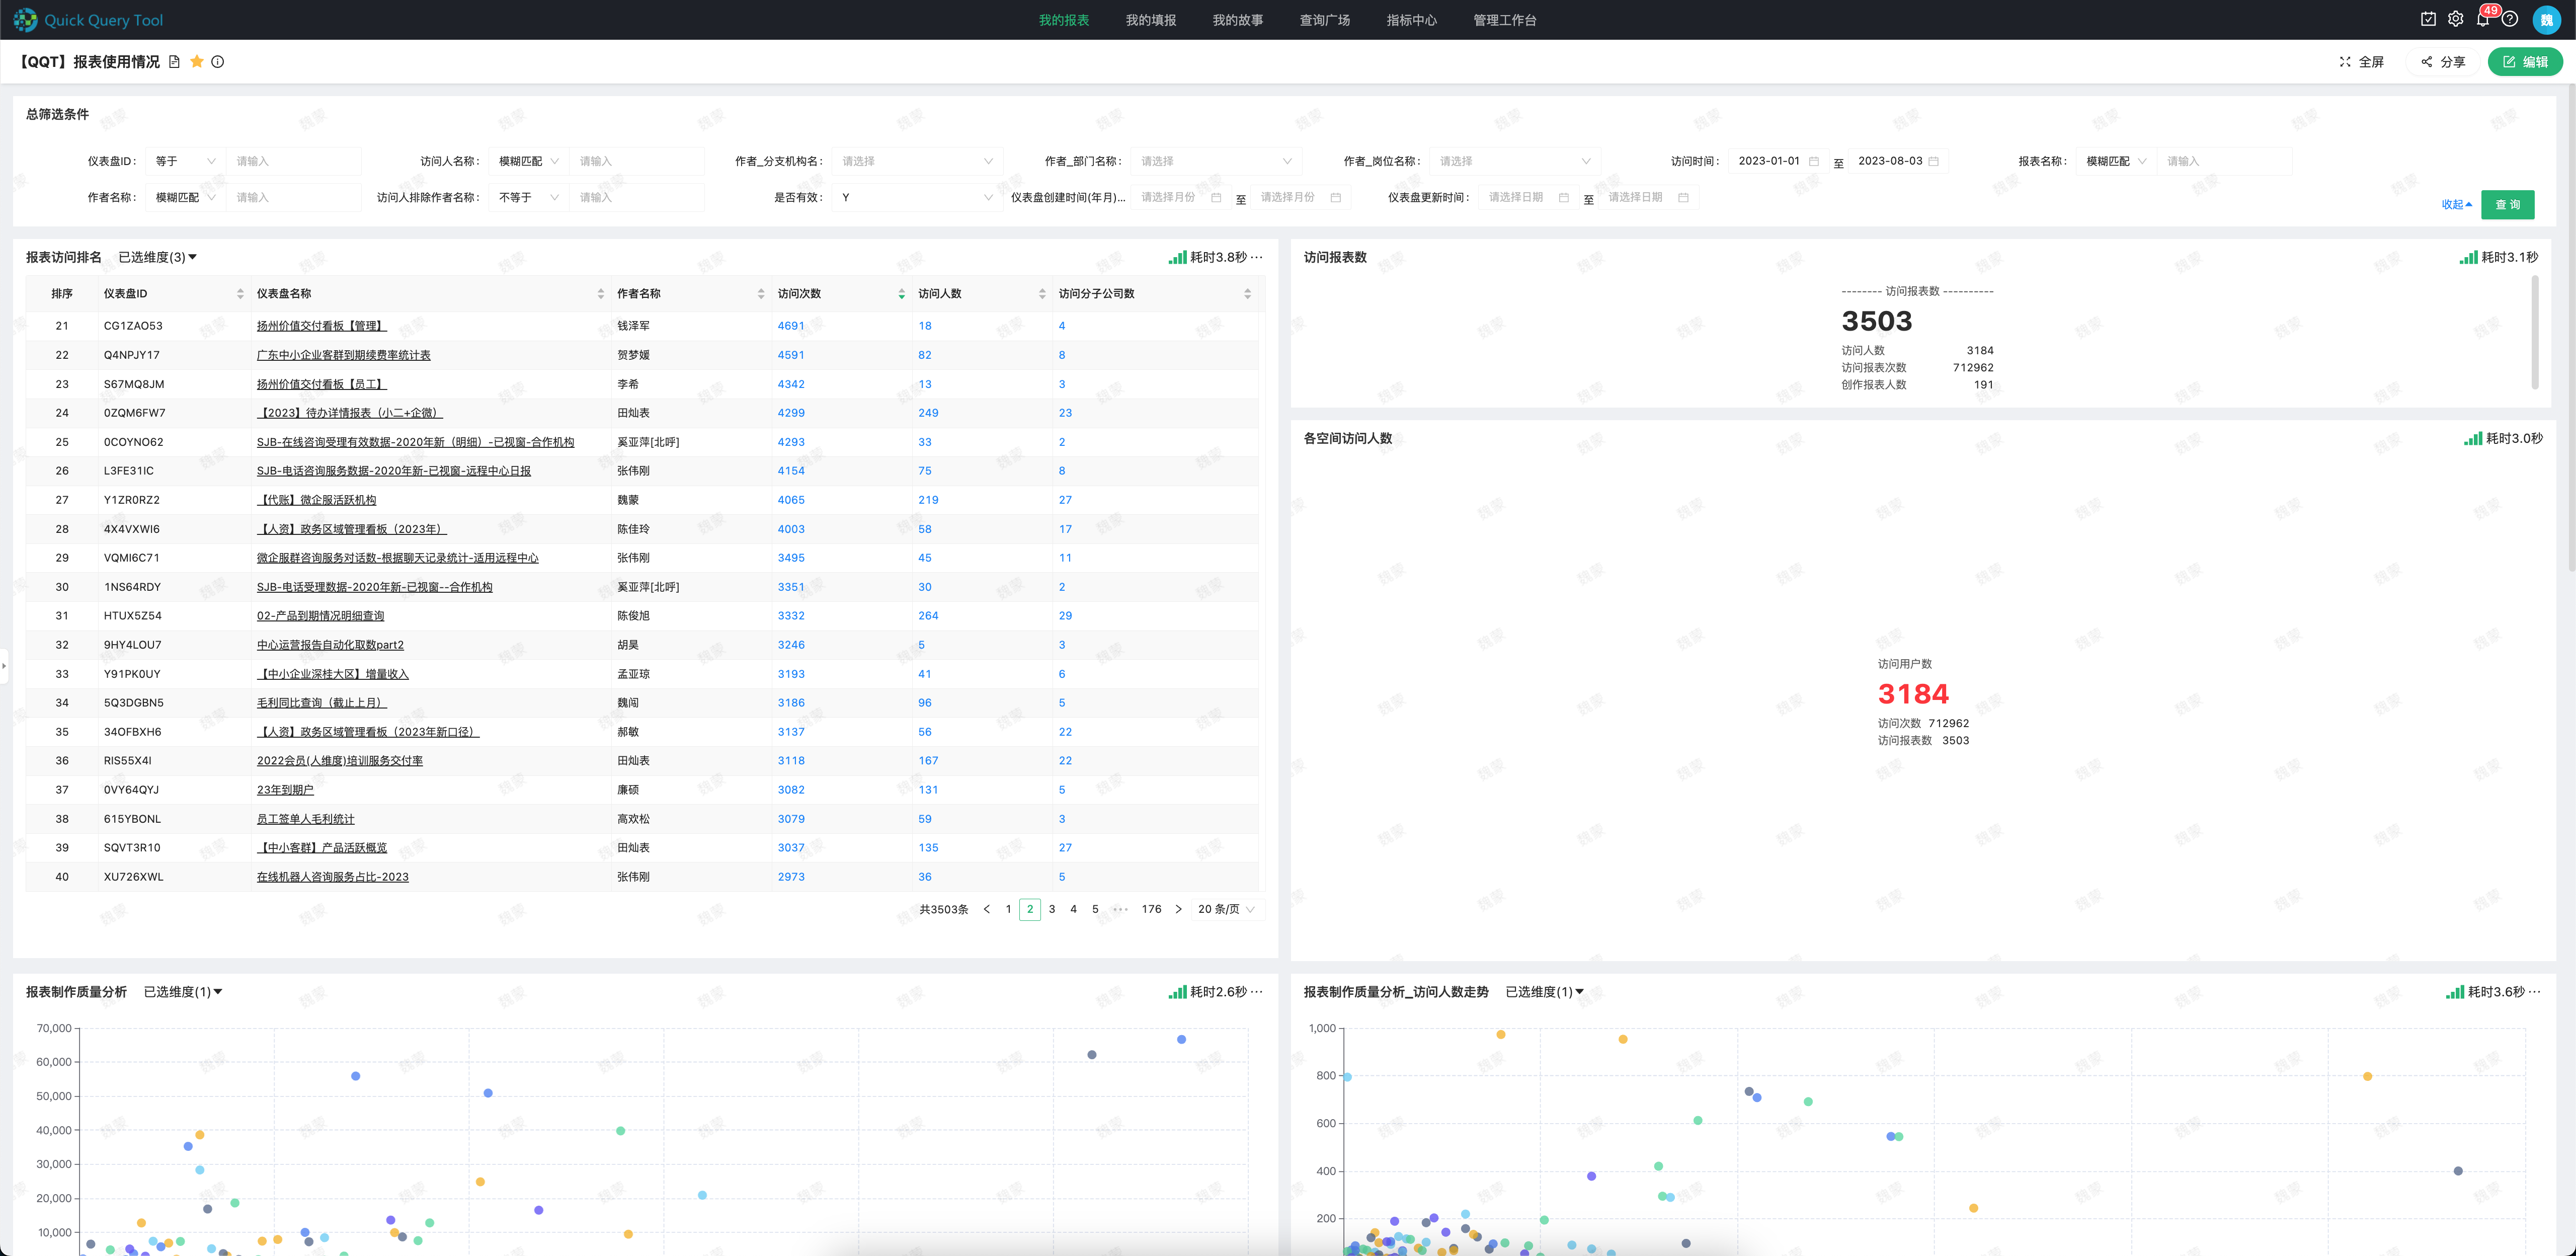Sort table by 仪表盘名称 column
This screenshot has height=1256, width=2576.
pos(600,294)
